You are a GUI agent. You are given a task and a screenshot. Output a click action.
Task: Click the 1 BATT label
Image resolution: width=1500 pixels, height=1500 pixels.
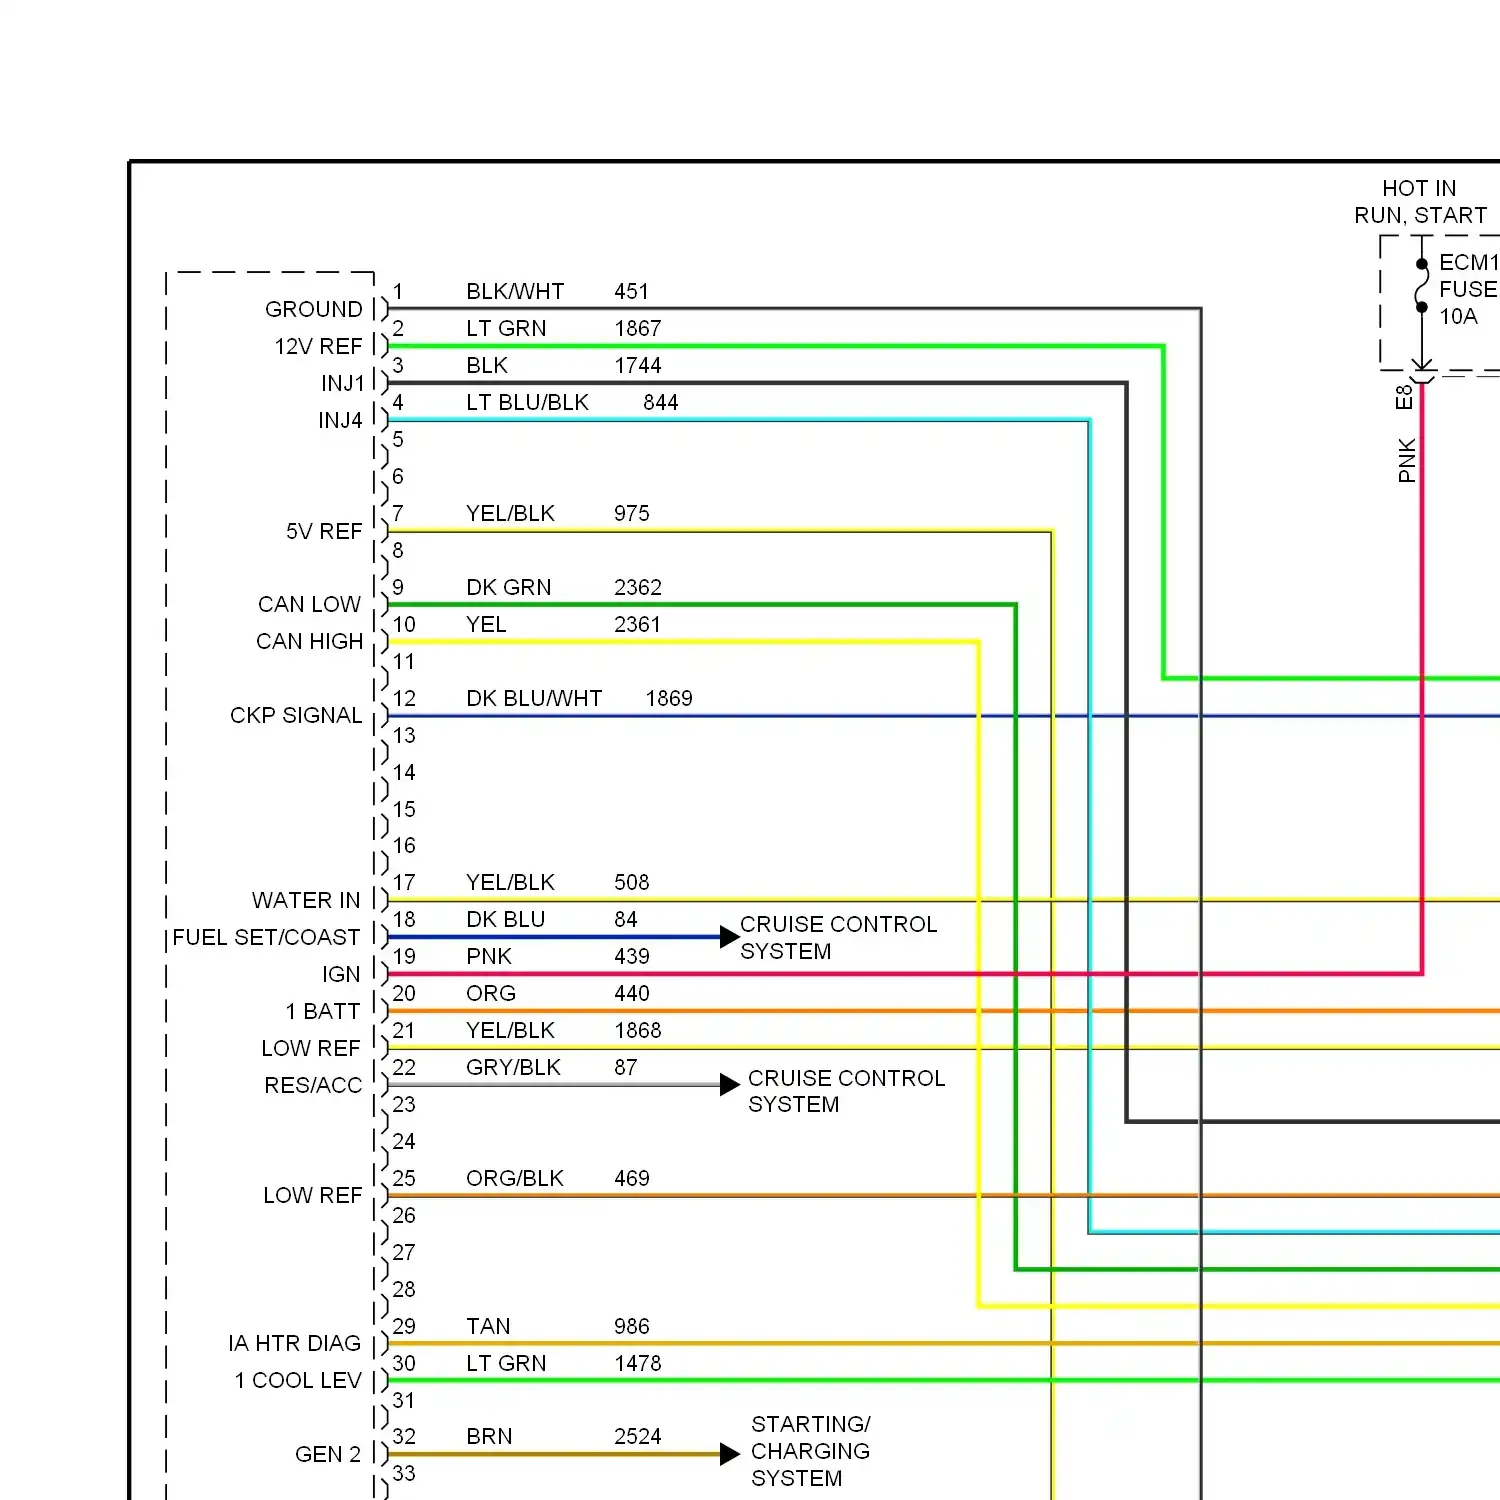tap(322, 1012)
